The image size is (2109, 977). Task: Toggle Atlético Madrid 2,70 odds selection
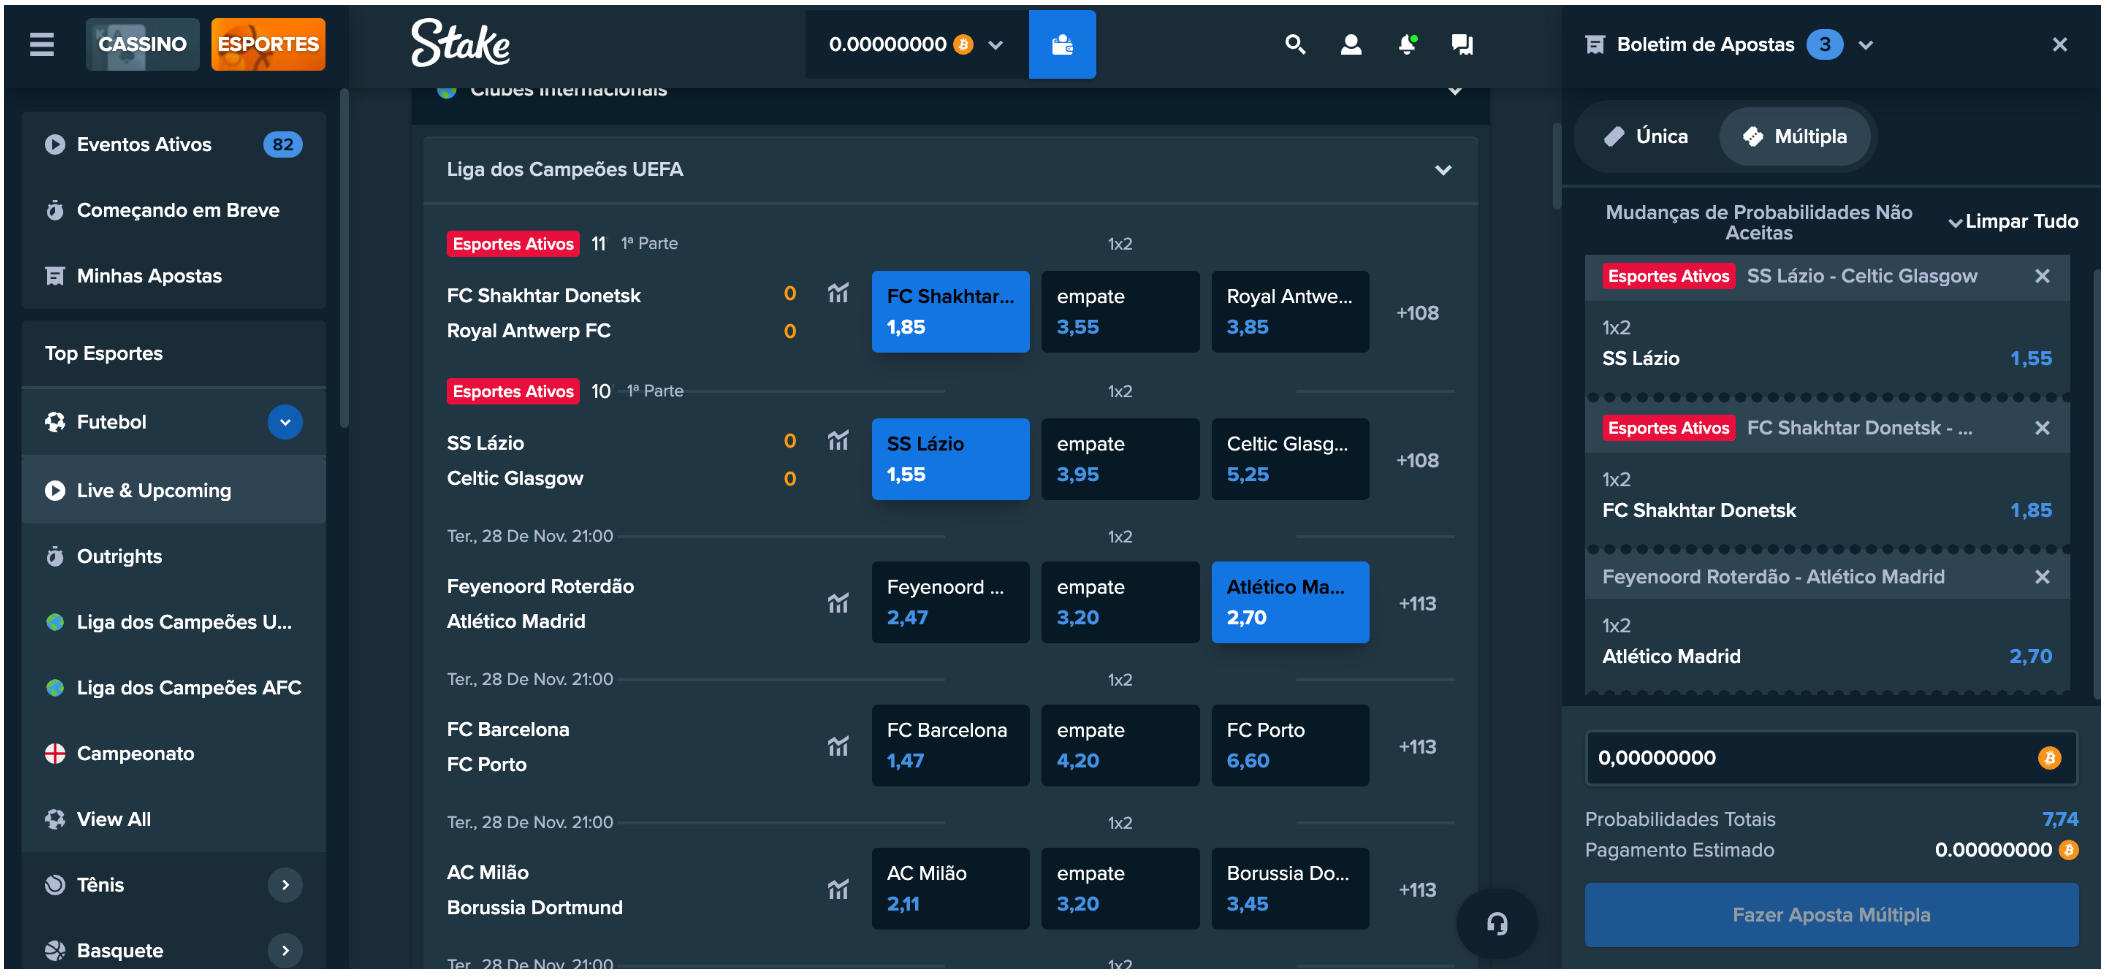pos(1290,602)
